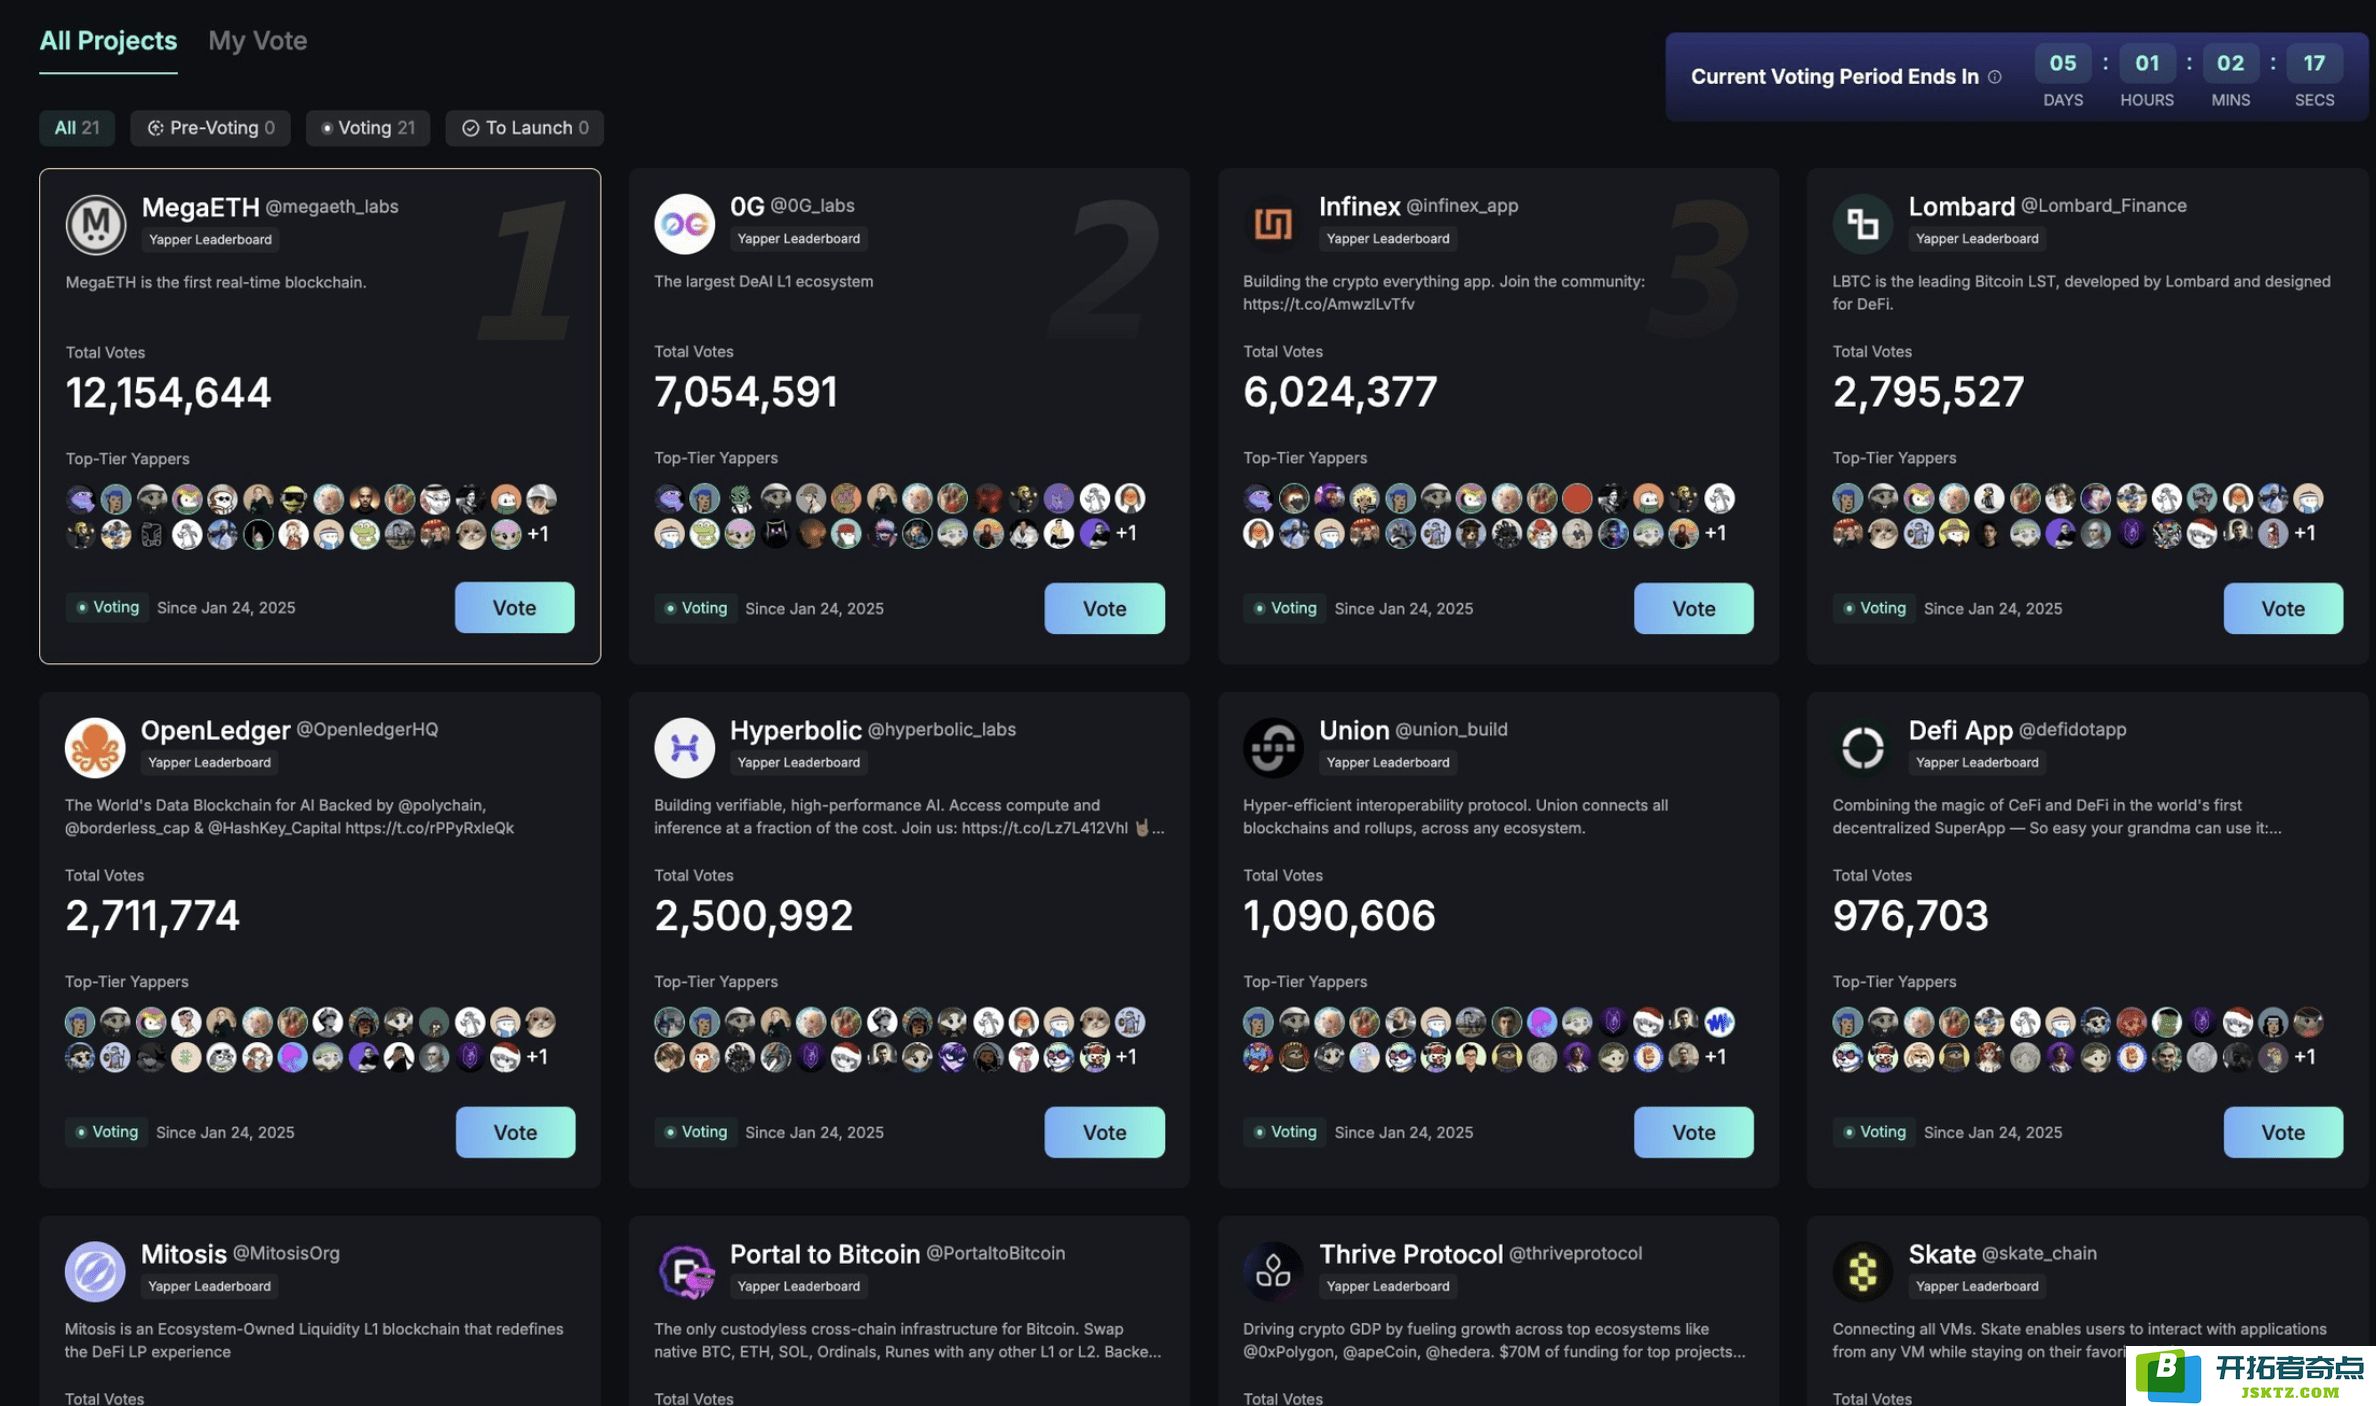Filter projects by To Launch status

click(525, 128)
